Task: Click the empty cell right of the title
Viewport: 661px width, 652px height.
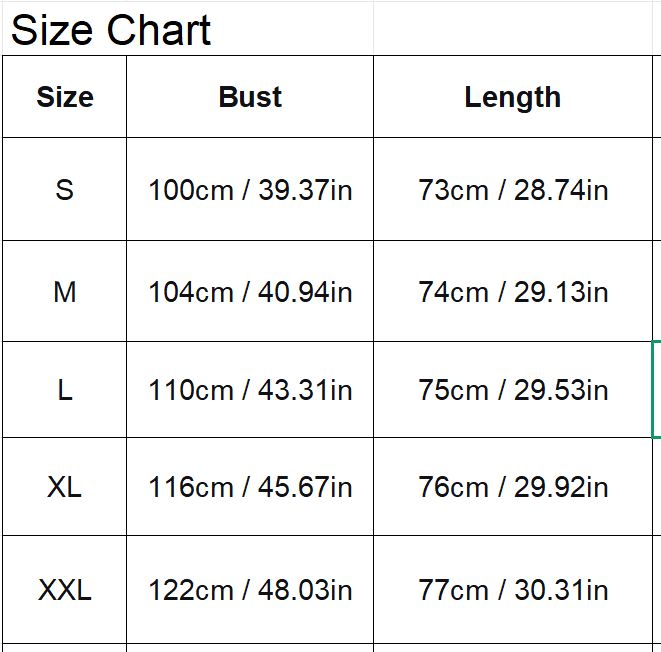Action: (512, 30)
